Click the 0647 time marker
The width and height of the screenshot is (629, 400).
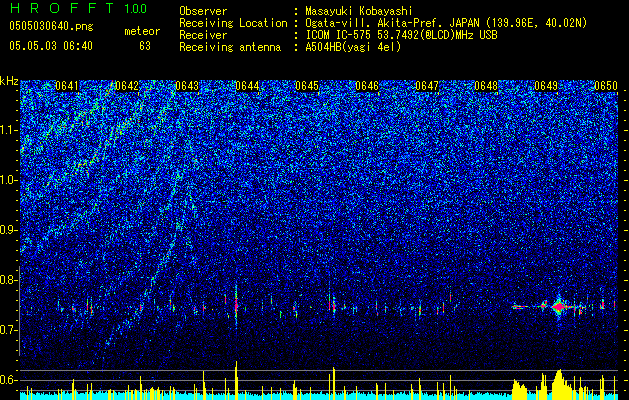pos(427,86)
